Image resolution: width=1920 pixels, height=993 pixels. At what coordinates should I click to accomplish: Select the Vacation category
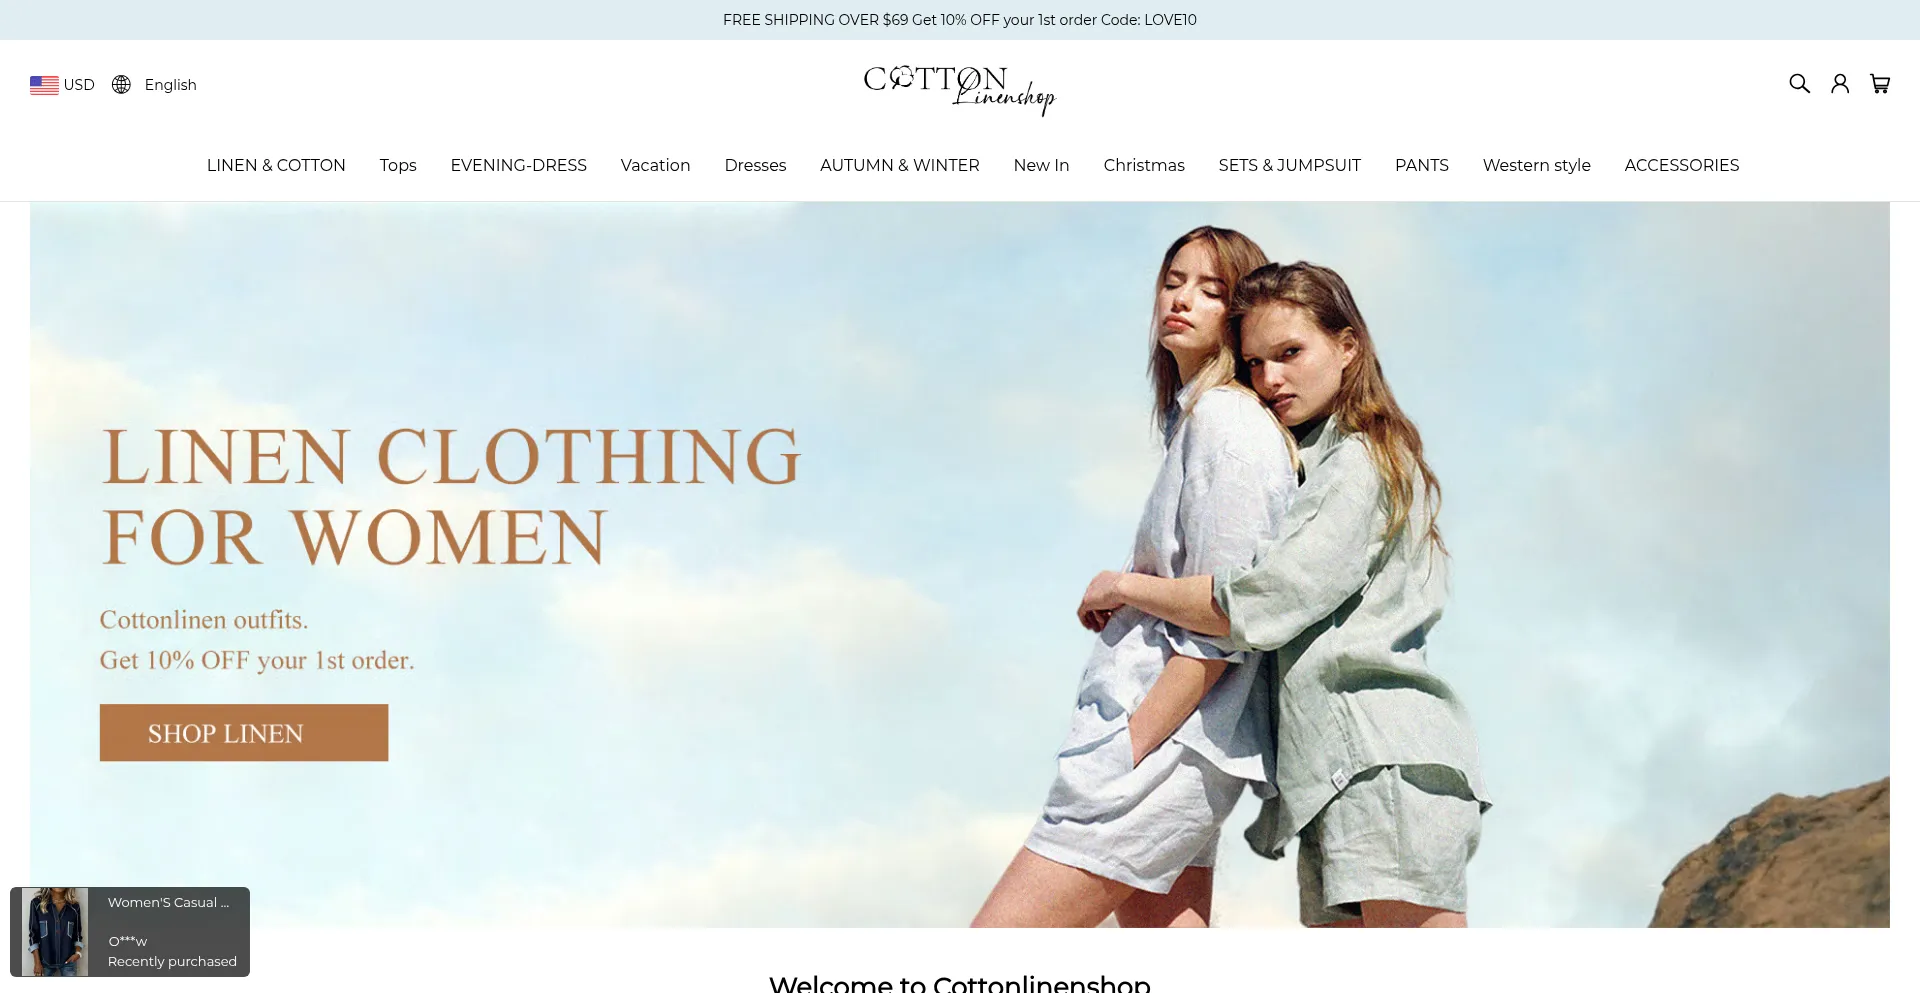coord(655,165)
